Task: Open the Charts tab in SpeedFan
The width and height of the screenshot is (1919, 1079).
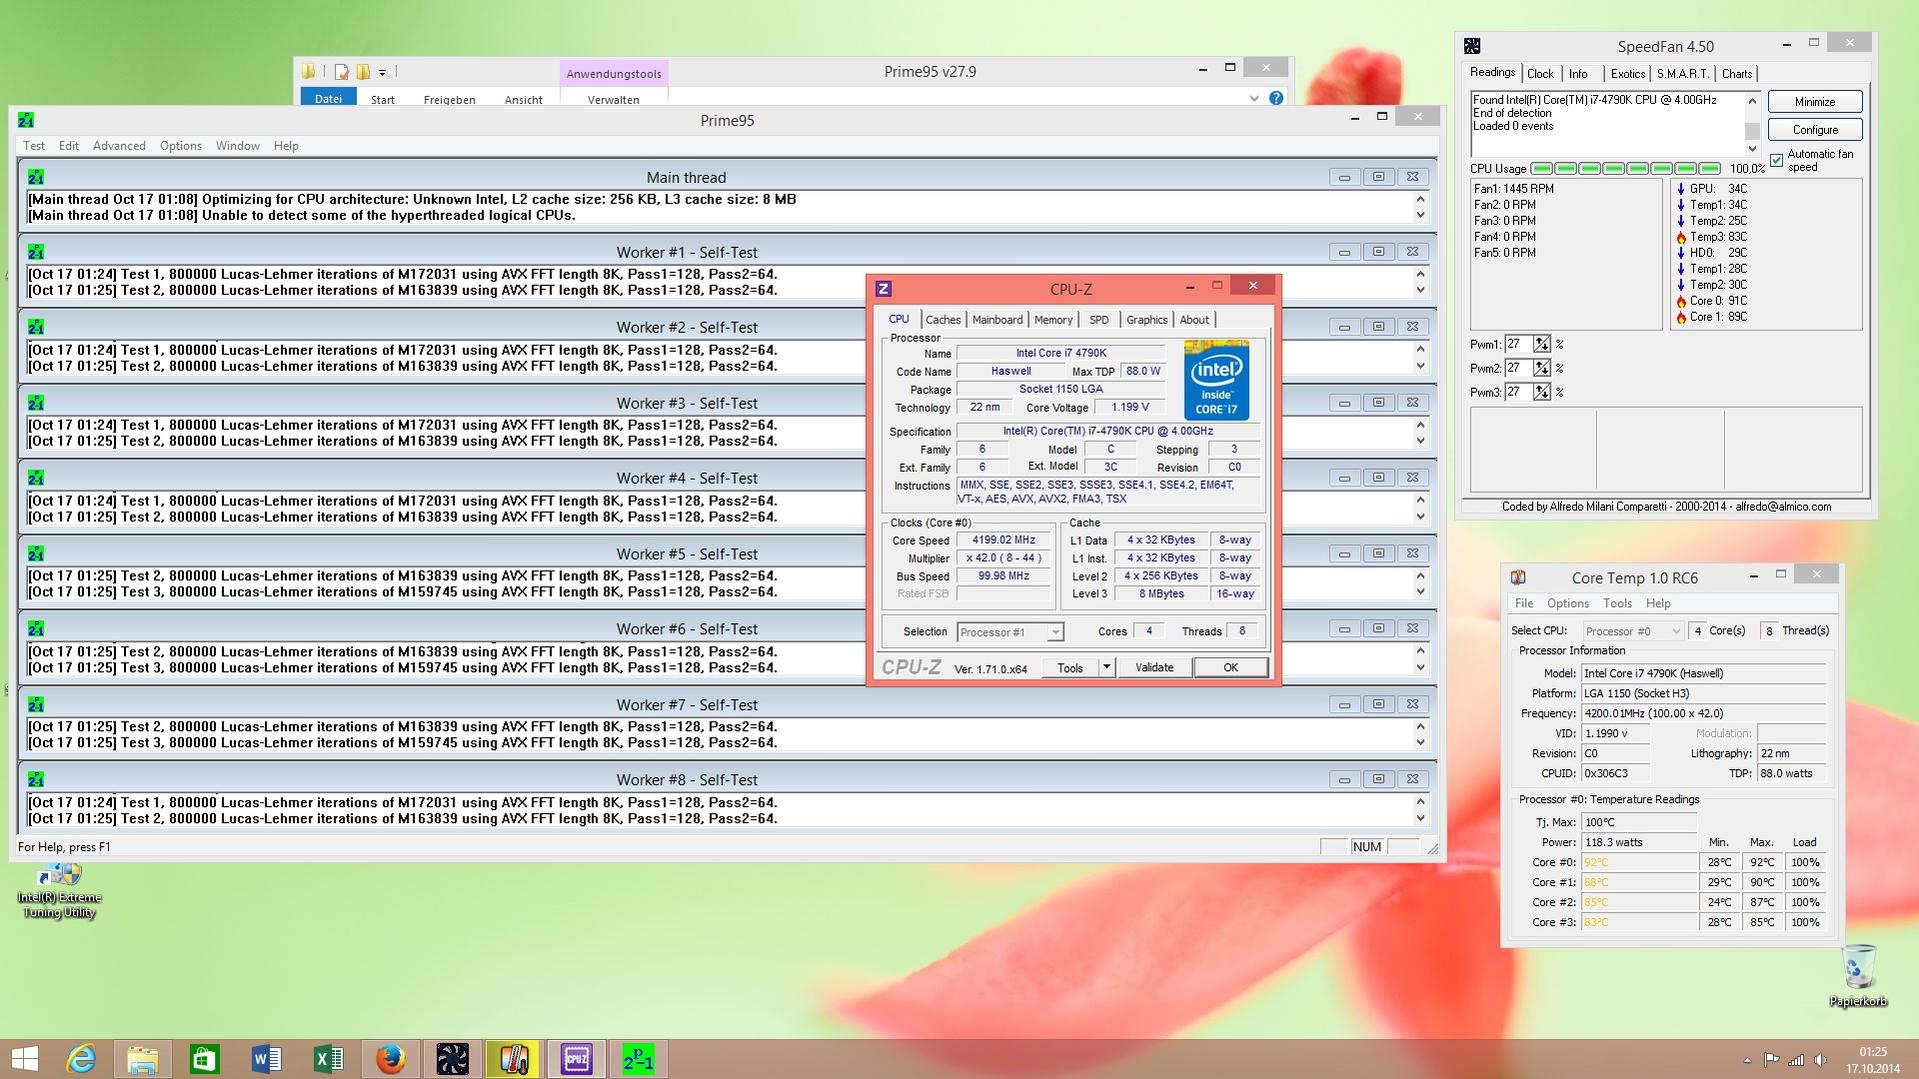Action: (1736, 74)
